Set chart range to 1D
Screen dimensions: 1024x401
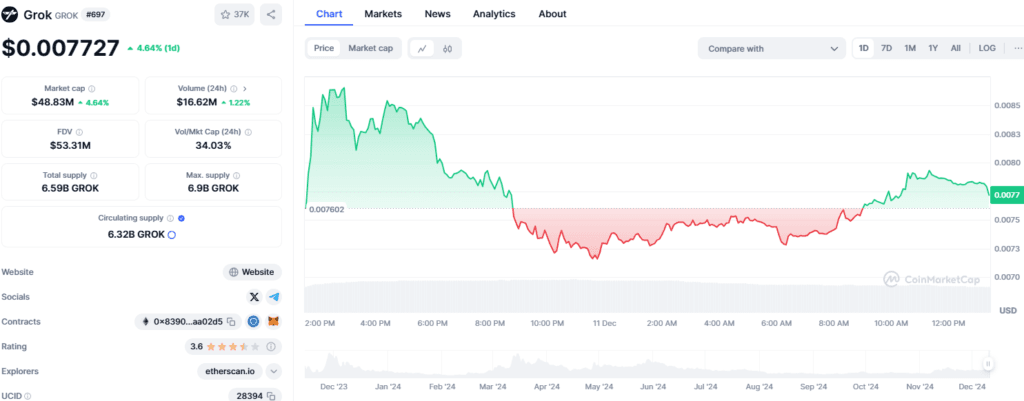863,48
